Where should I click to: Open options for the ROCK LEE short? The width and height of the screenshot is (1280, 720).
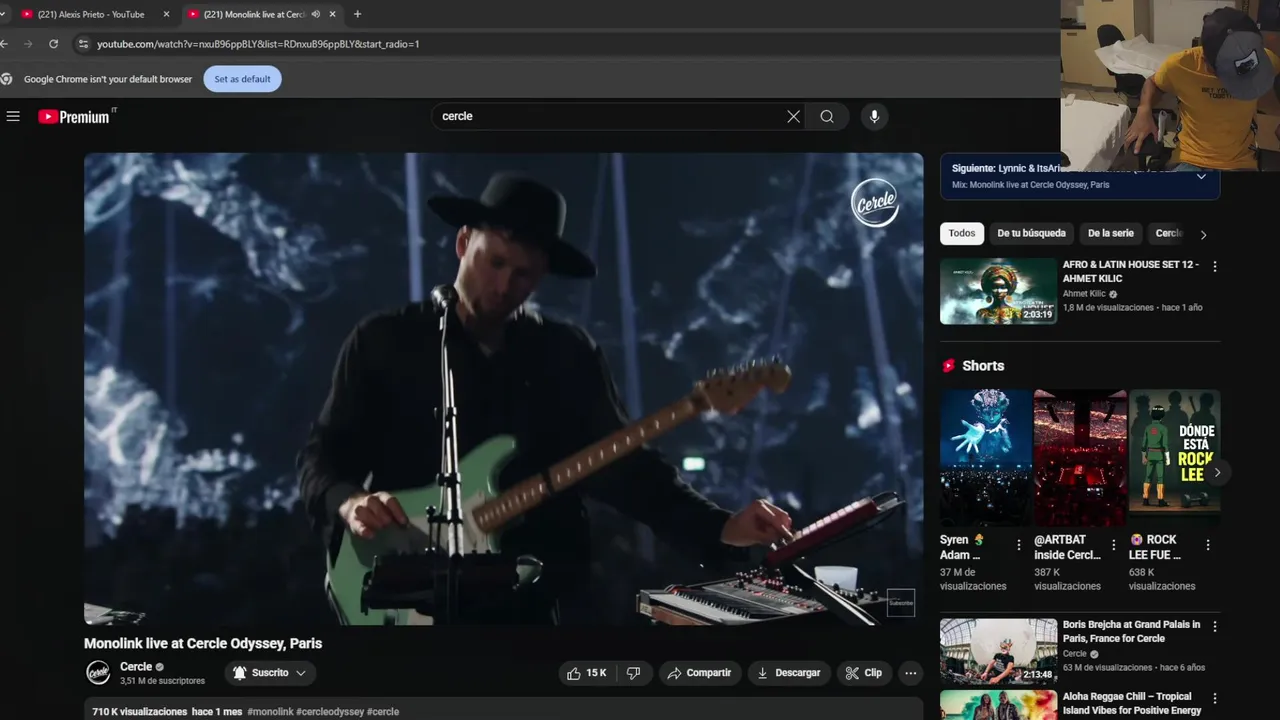[x=1208, y=545]
